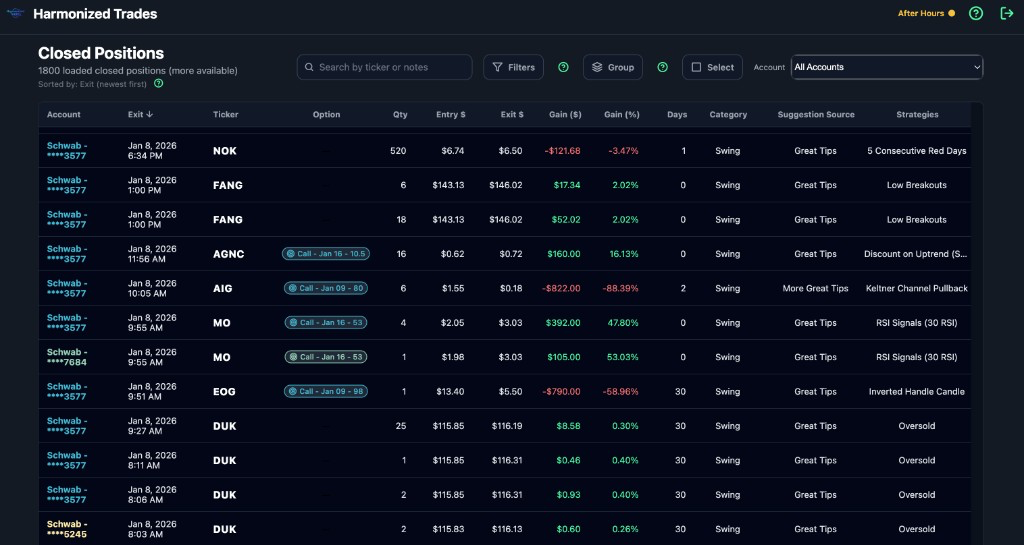This screenshot has width=1024, height=545.
Task: Click the Keltner Channel Pullback strategy
Action: tap(917, 288)
